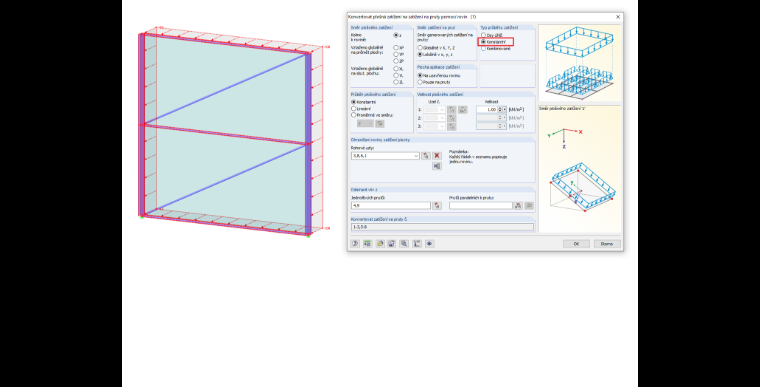Click the load saved data folder icon
The width and height of the screenshot is (760, 387).
pyautogui.click(x=380, y=243)
